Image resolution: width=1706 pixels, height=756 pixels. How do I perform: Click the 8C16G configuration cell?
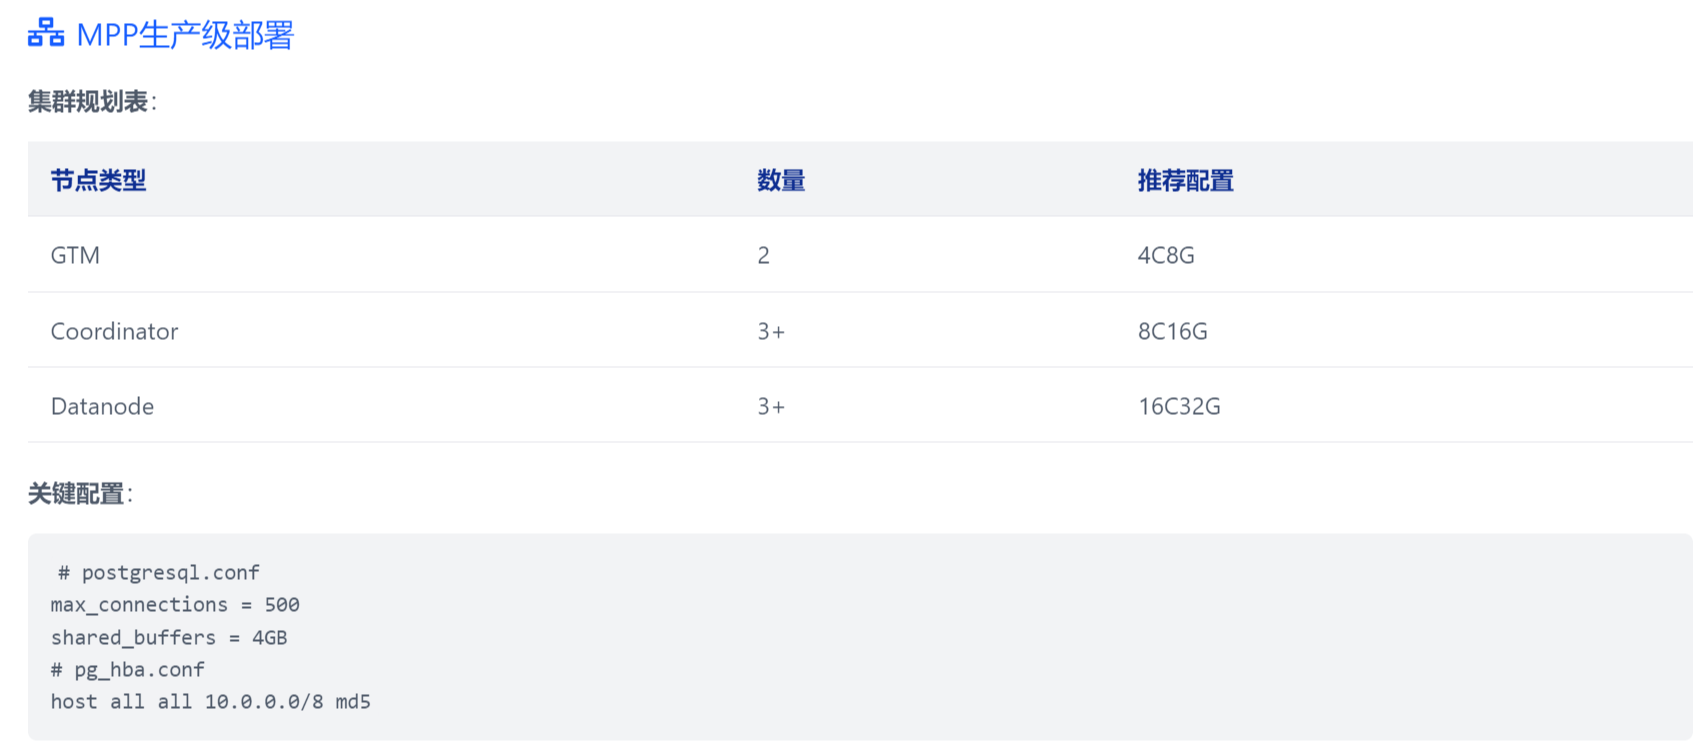pyautogui.click(x=1173, y=331)
